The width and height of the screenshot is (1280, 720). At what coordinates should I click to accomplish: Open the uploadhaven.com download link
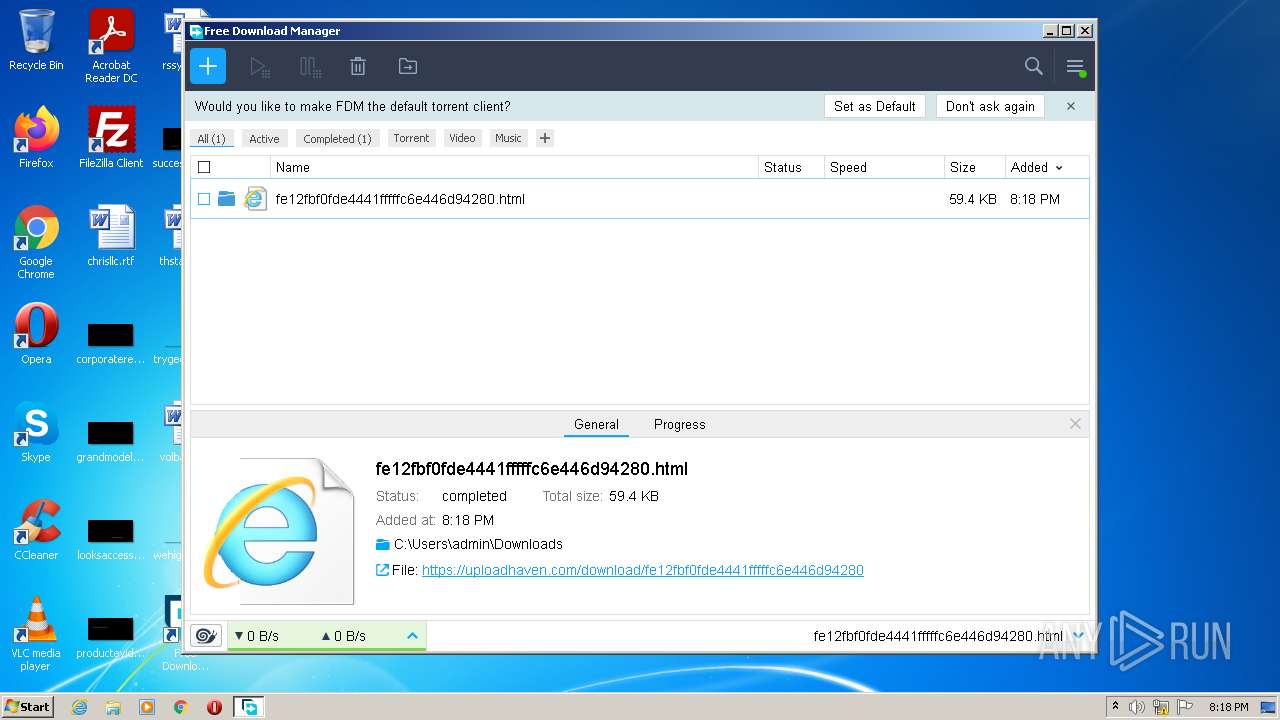point(643,570)
